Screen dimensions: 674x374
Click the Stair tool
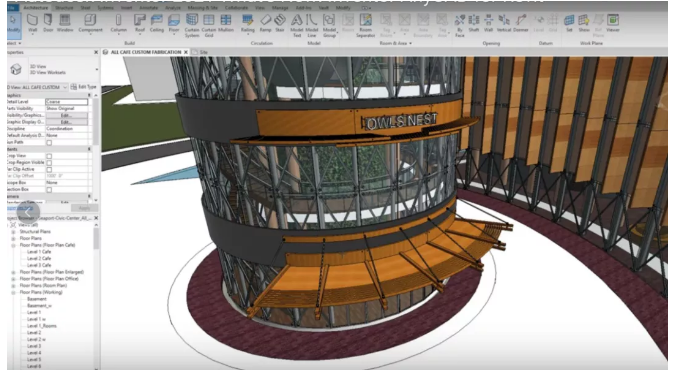point(280,24)
